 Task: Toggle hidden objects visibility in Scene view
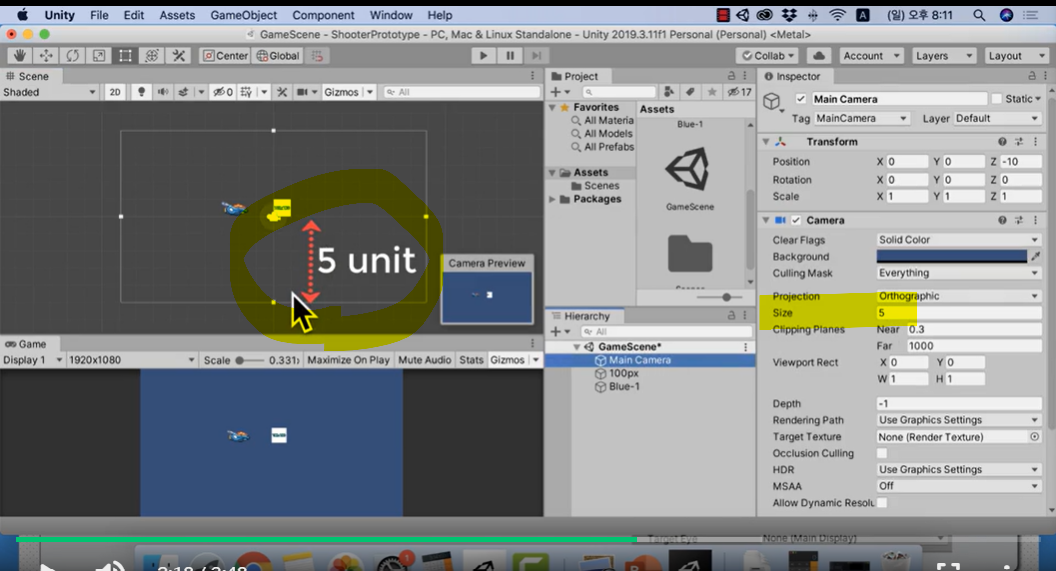point(223,92)
